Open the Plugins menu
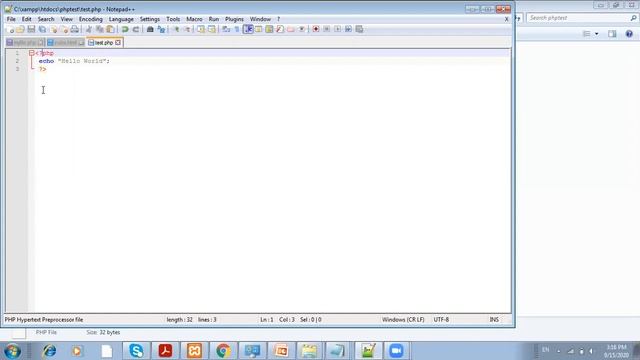The width and height of the screenshot is (640, 360). [x=234, y=19]
